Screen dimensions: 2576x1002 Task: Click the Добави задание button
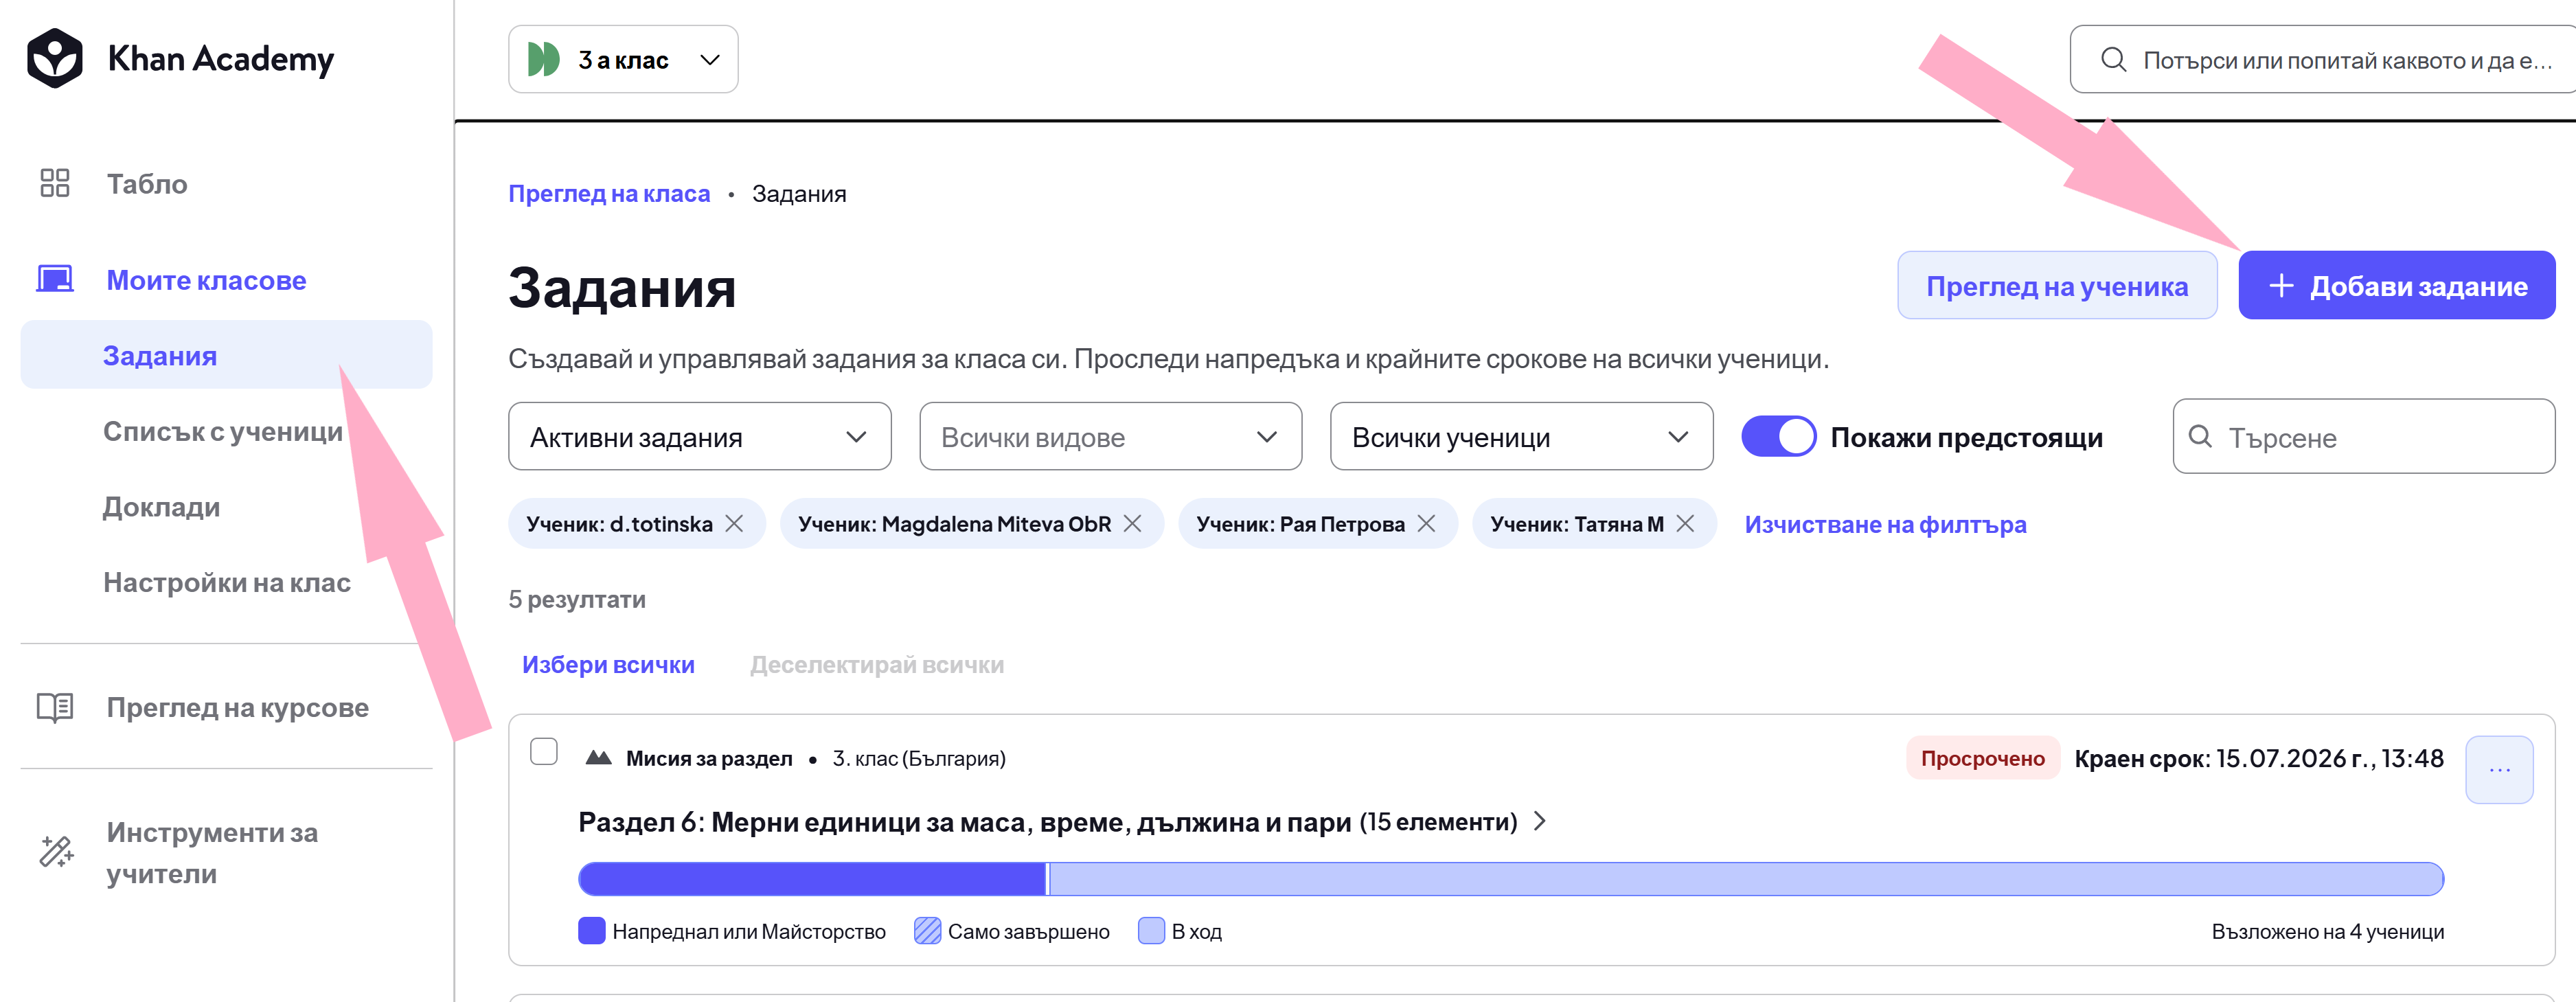(x=2397, y=286)
